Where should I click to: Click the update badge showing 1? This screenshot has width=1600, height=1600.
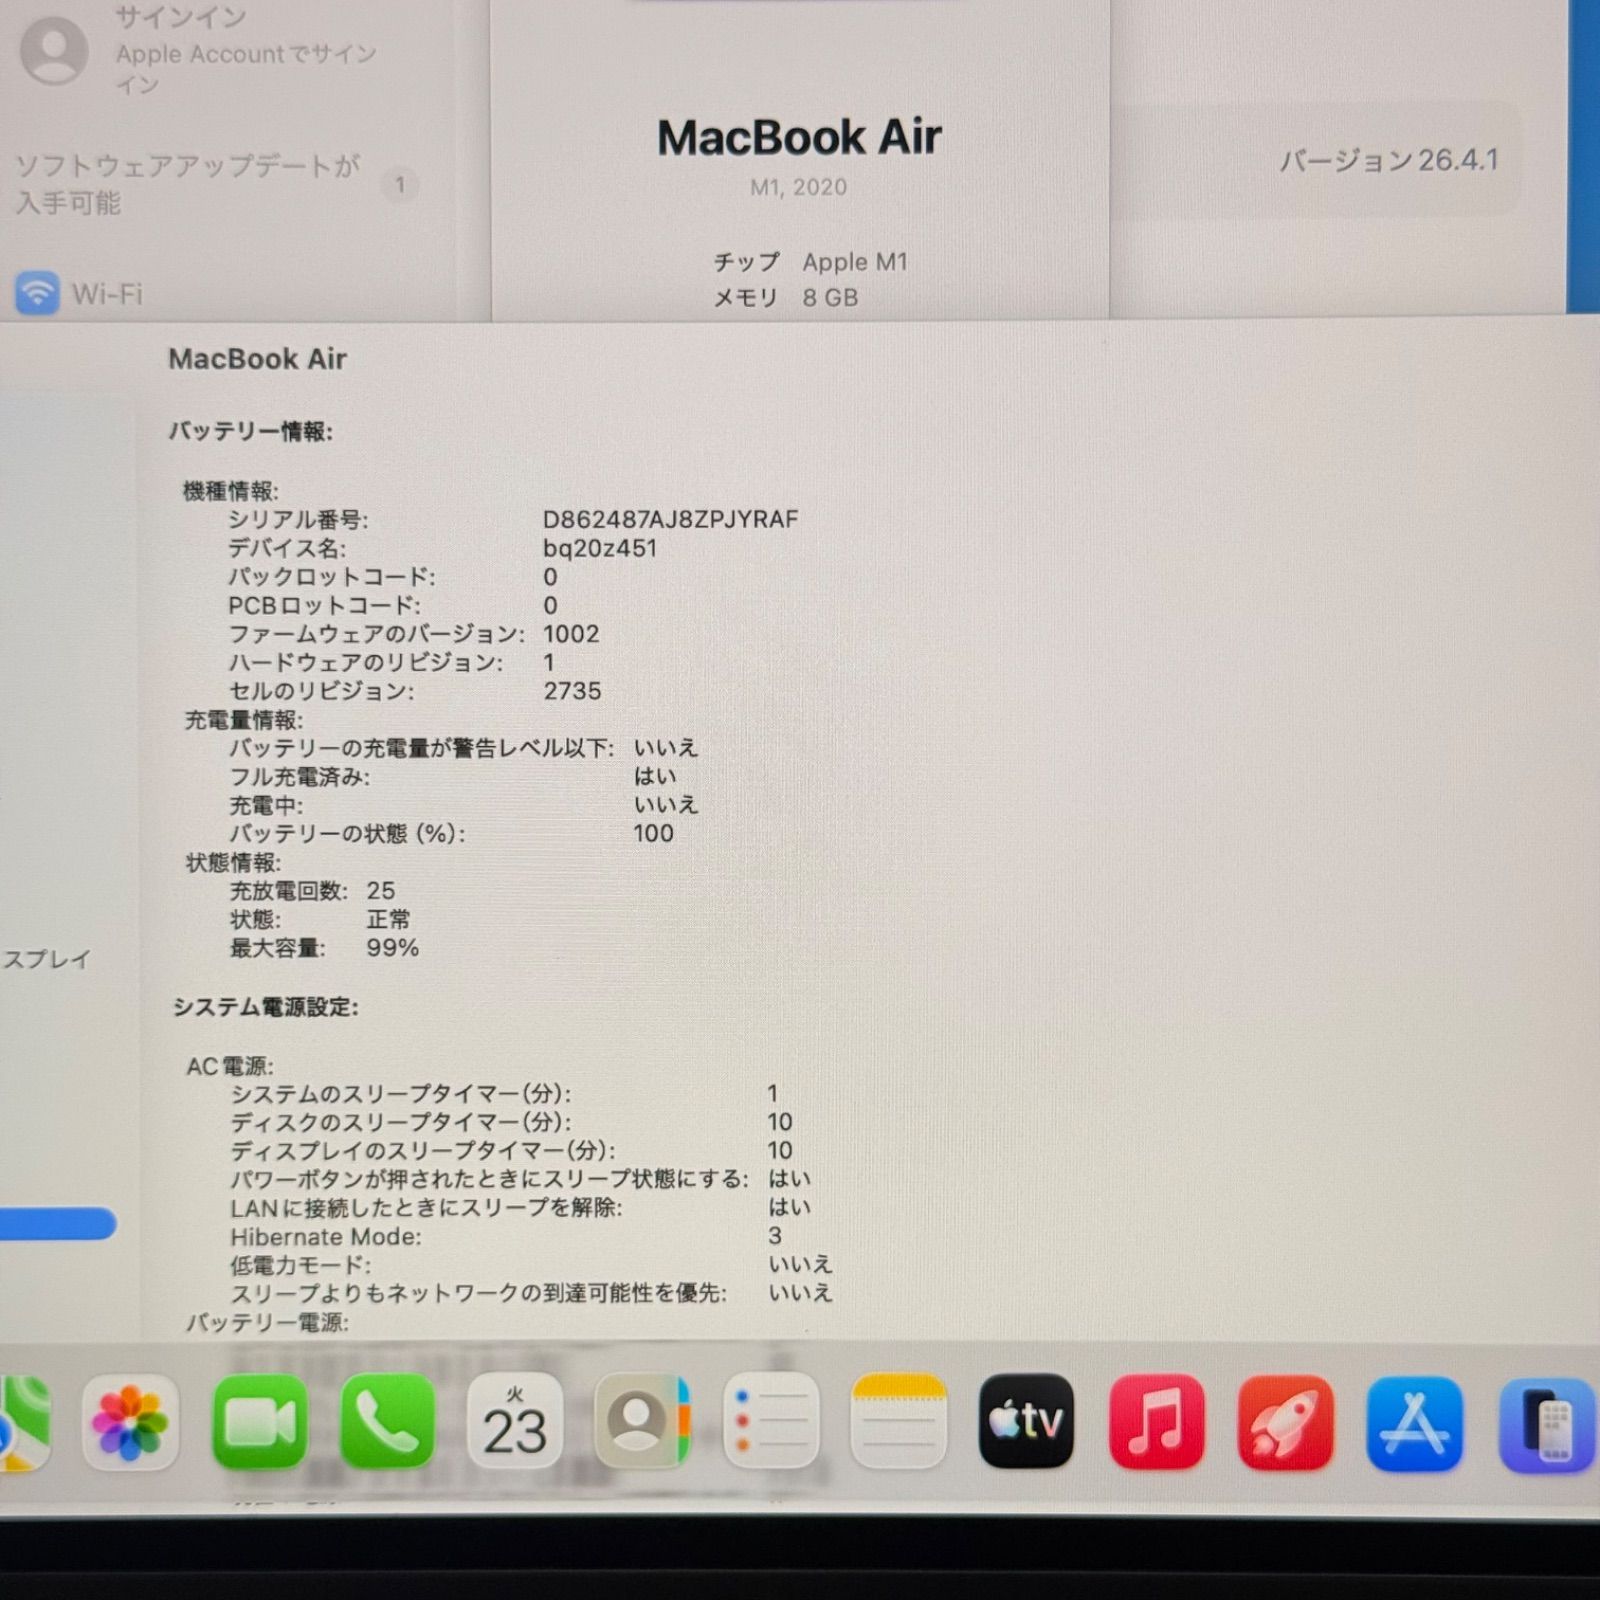click(x=400, y=184)
